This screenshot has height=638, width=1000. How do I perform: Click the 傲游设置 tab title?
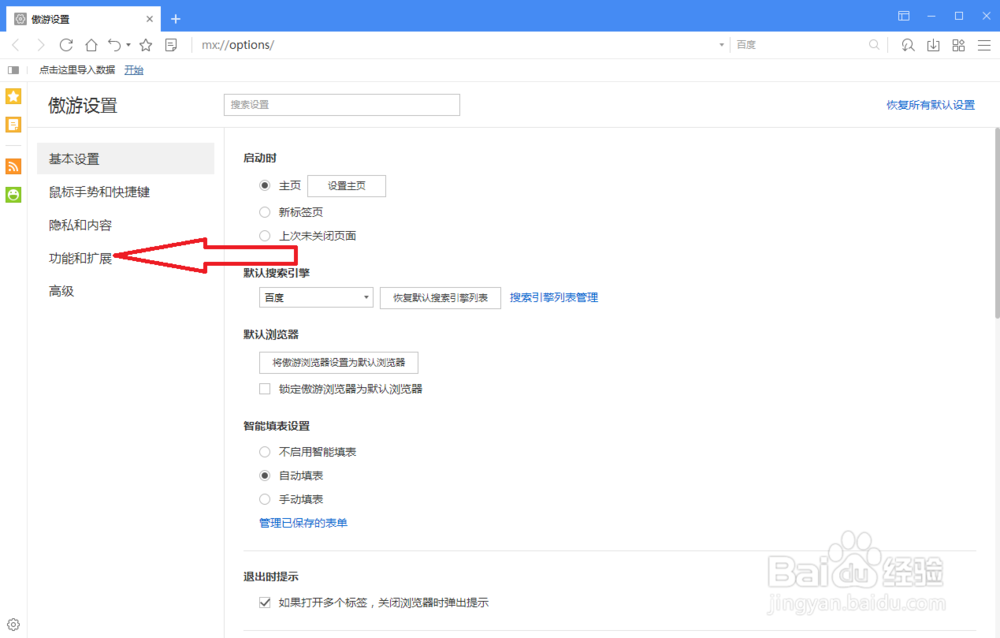click(50, 19)
